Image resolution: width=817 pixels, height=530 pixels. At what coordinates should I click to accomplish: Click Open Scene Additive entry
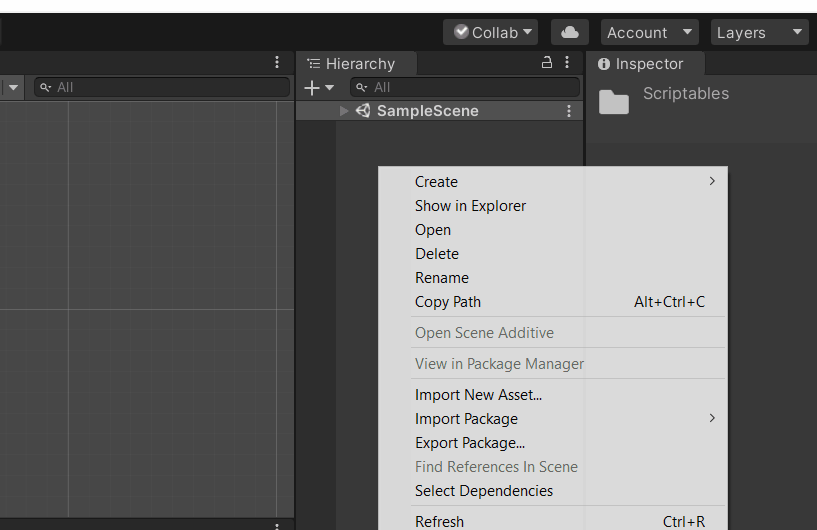tap(553, 332)
